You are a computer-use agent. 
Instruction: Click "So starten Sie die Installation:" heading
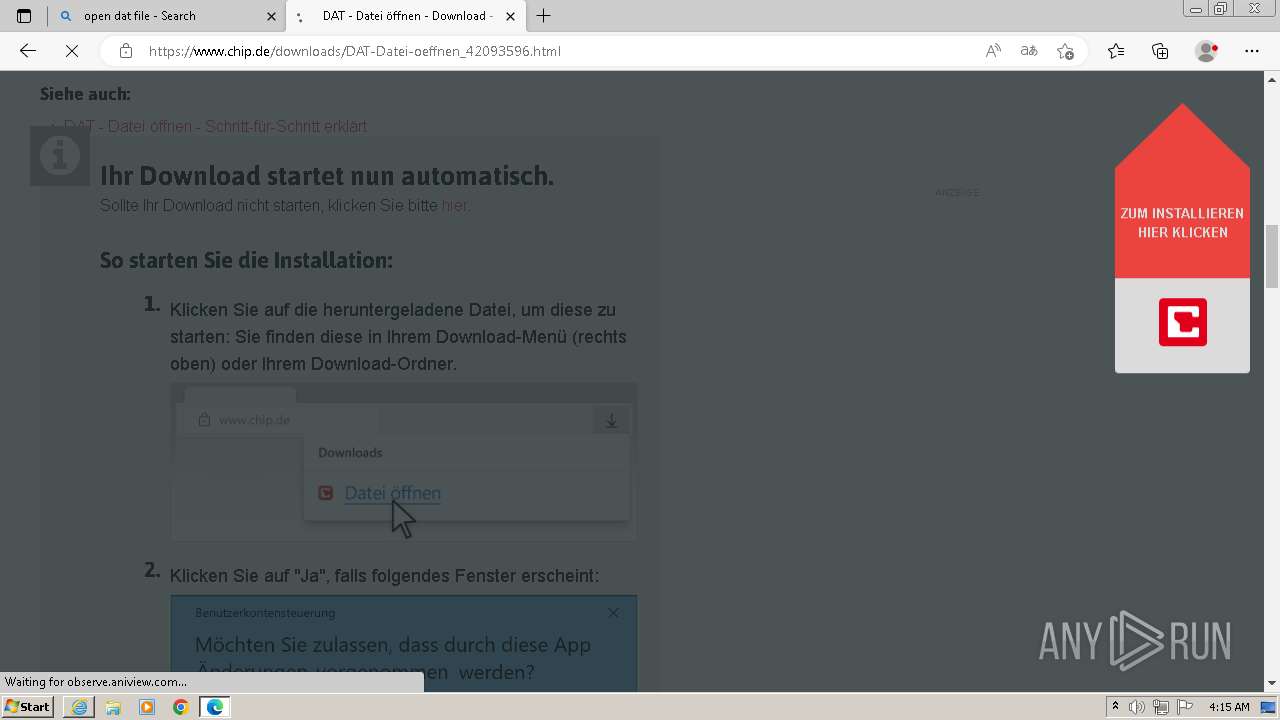[246, 260]
